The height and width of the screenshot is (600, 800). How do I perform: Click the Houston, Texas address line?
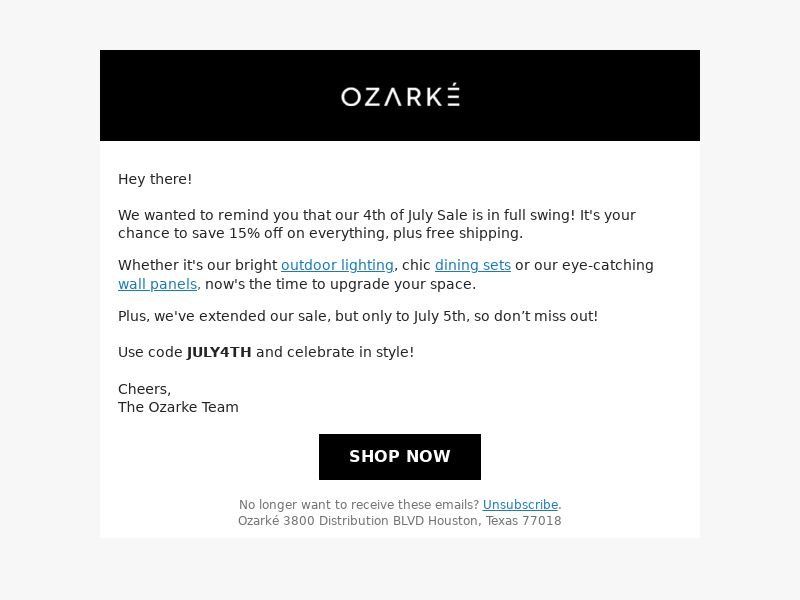pos(399,521)
